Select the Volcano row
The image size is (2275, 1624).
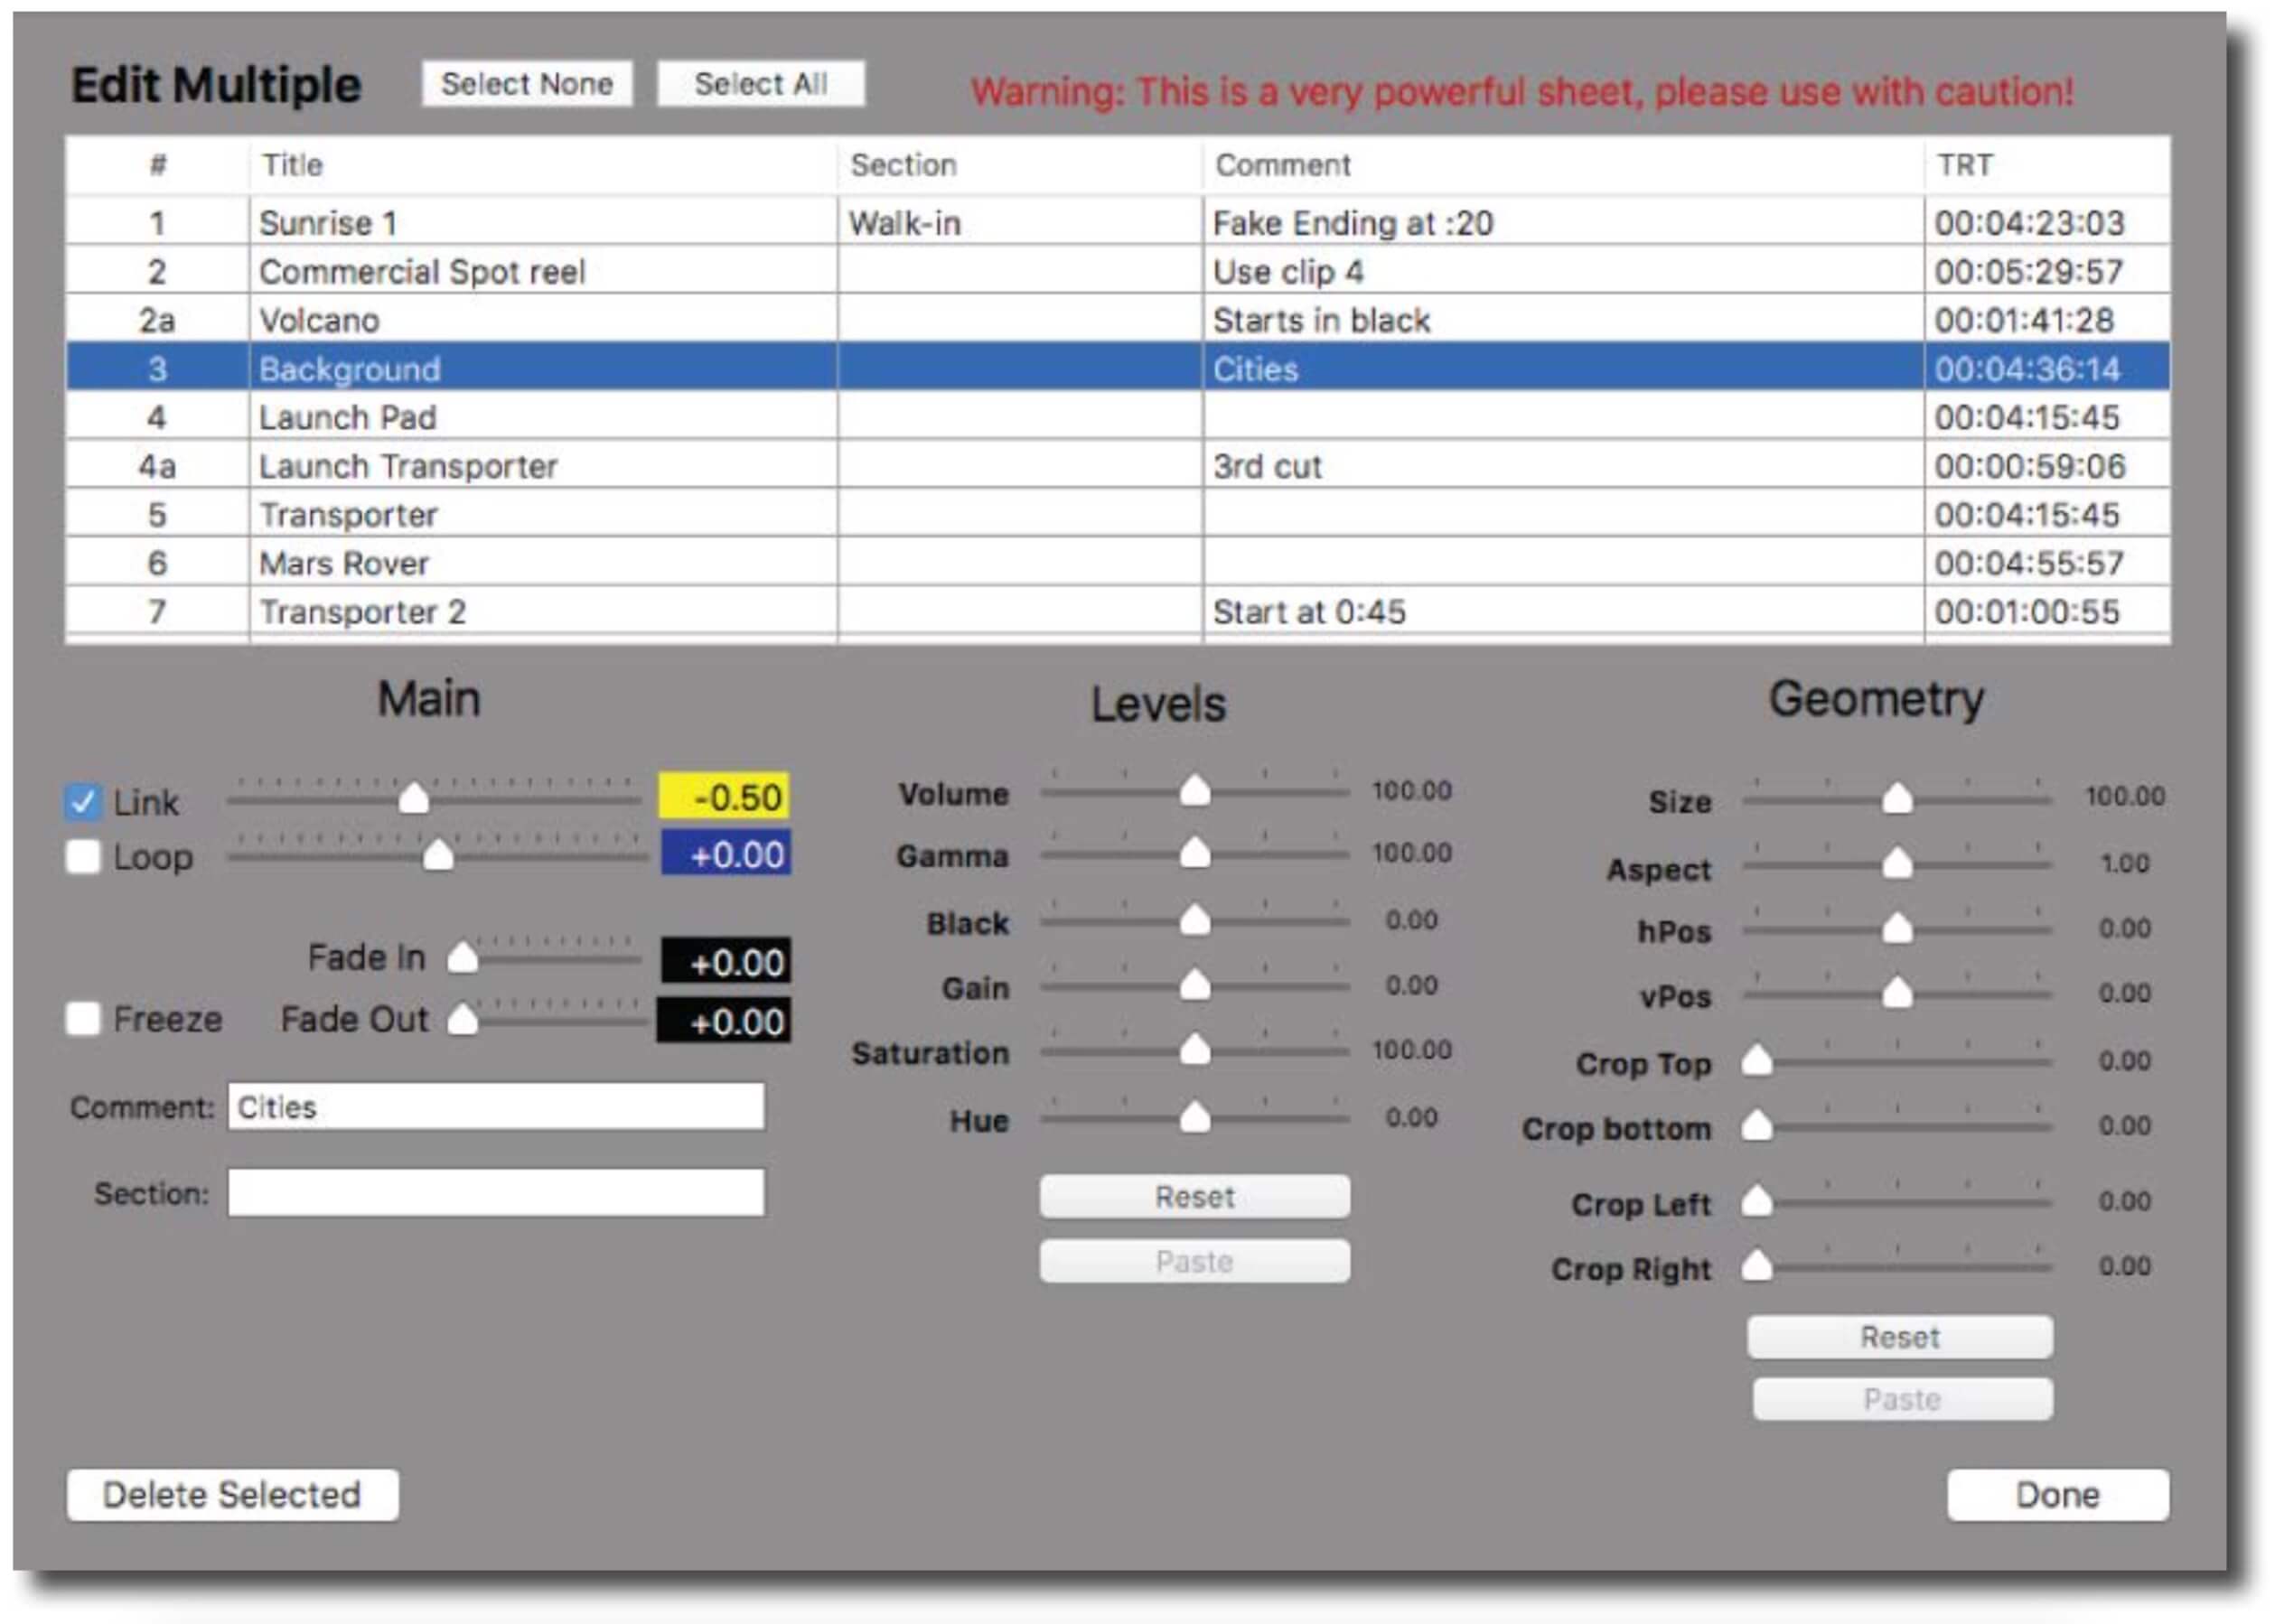pyautogui.click(x=1118, y=320)
